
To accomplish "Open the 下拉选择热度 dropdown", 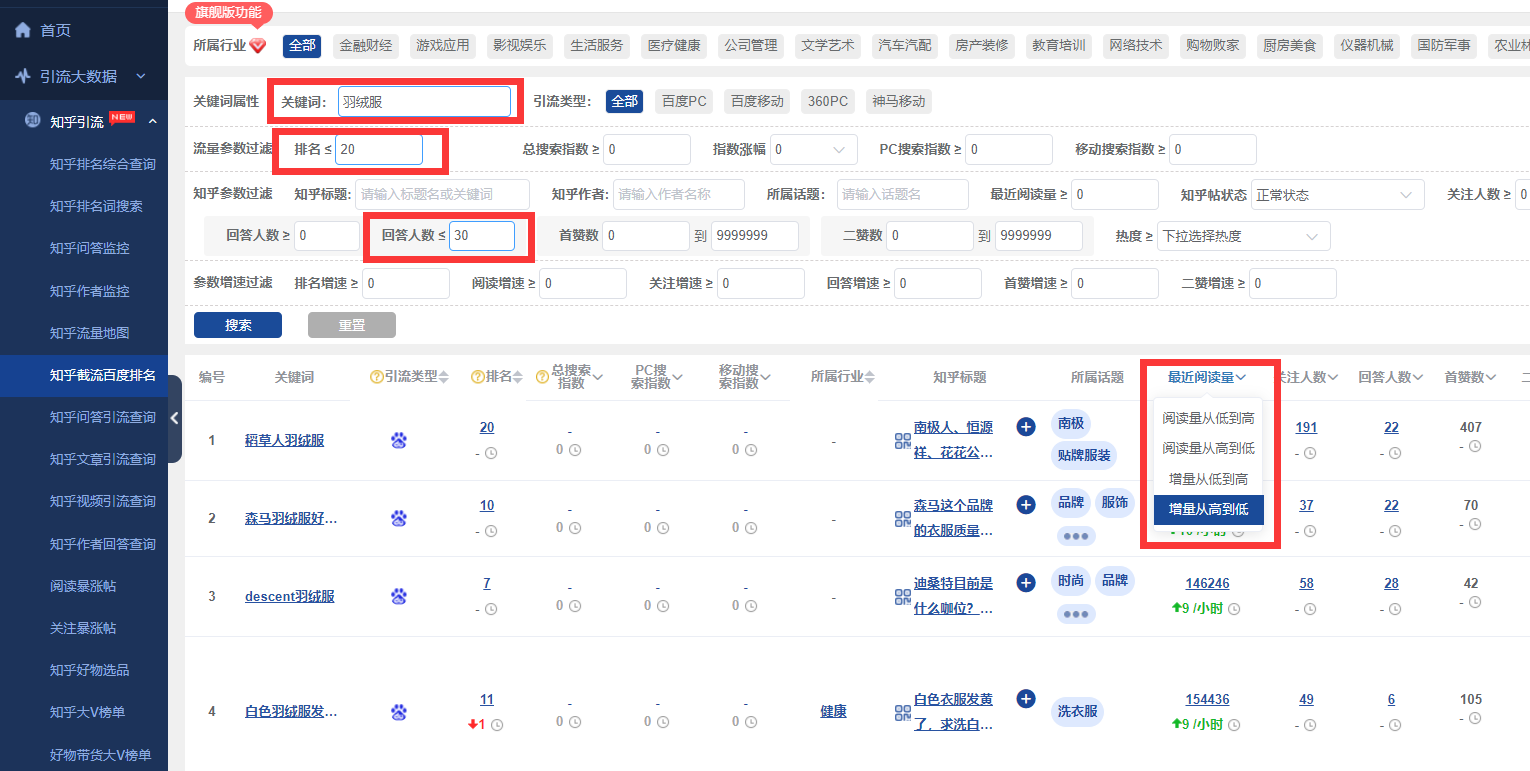I will pos(1244,236).
